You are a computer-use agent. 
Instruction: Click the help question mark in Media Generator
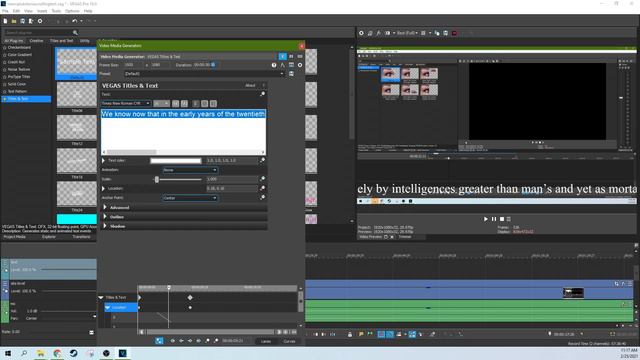[x=274, y=65]
